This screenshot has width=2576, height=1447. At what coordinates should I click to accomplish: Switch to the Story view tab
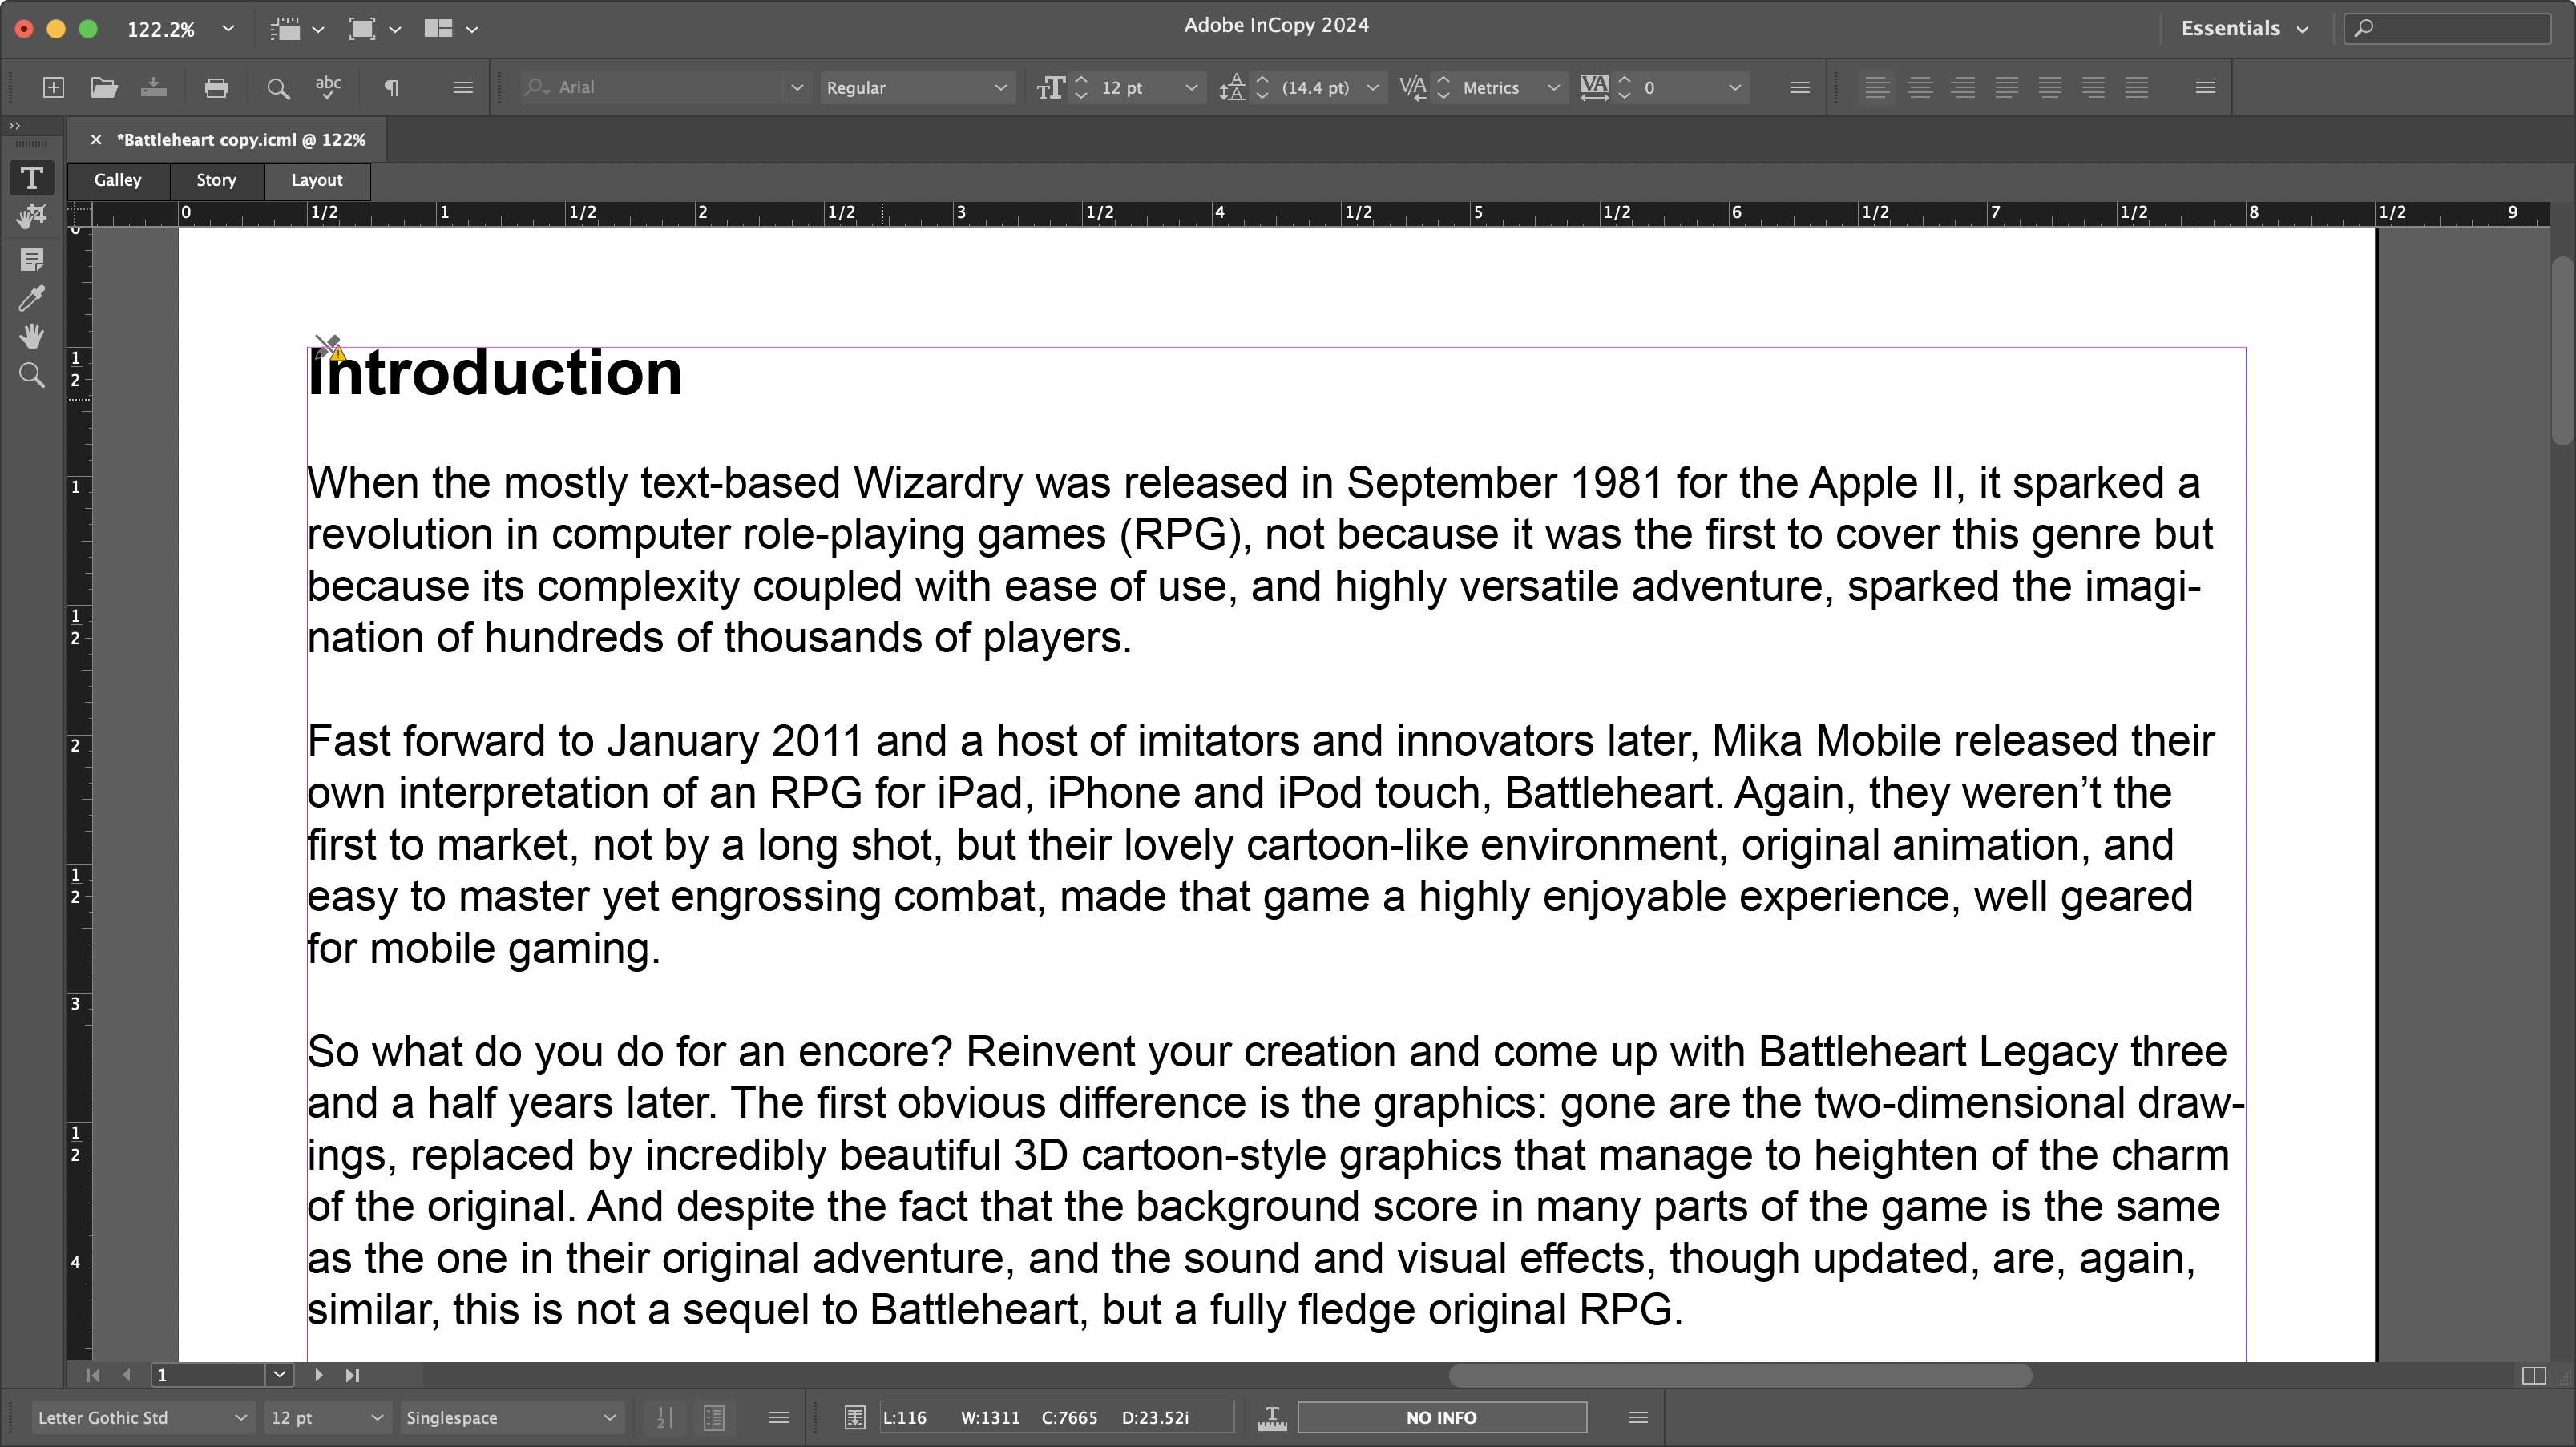214,179
